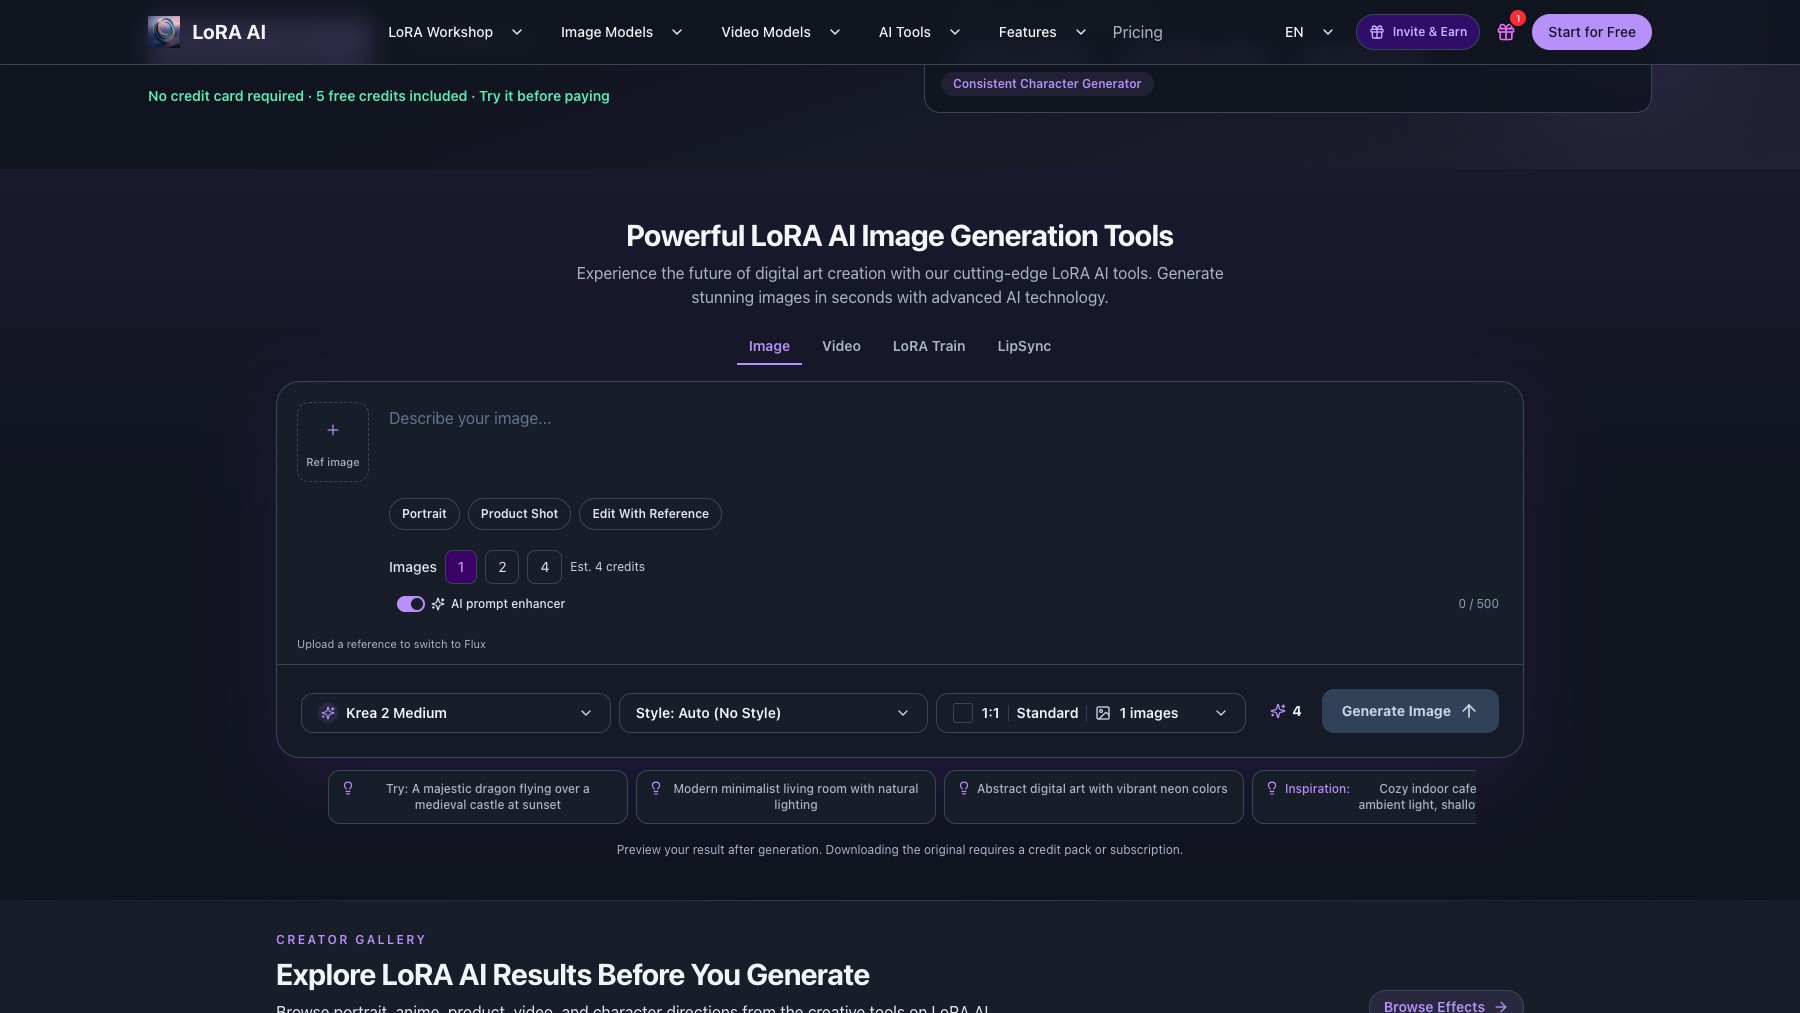Click the 1:1 aspect ratio square box
The width and height of the screenshot is (1800, 1013).
click(x=963, y=713)
